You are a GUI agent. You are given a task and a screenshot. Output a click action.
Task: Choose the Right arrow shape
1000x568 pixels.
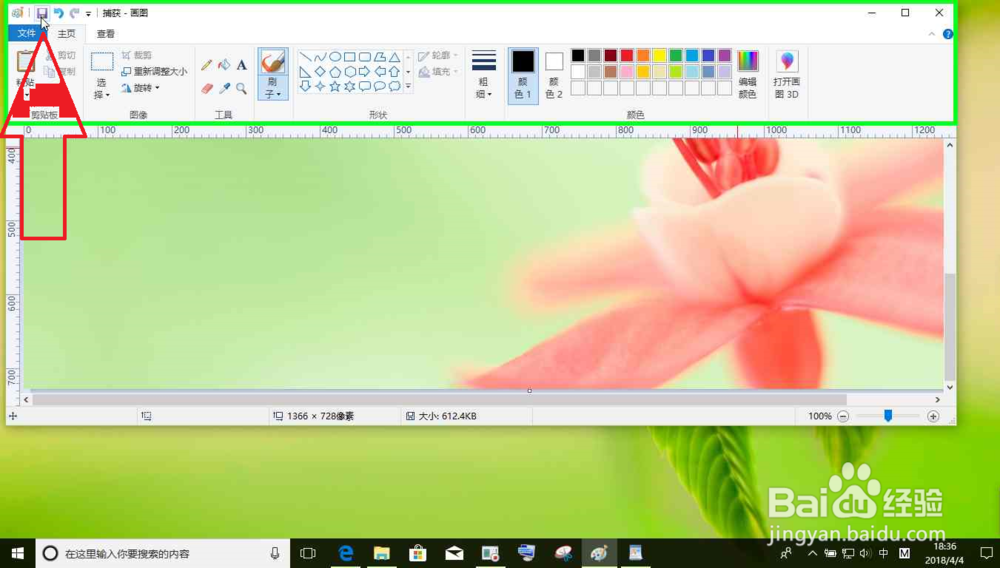pos(365,71)
